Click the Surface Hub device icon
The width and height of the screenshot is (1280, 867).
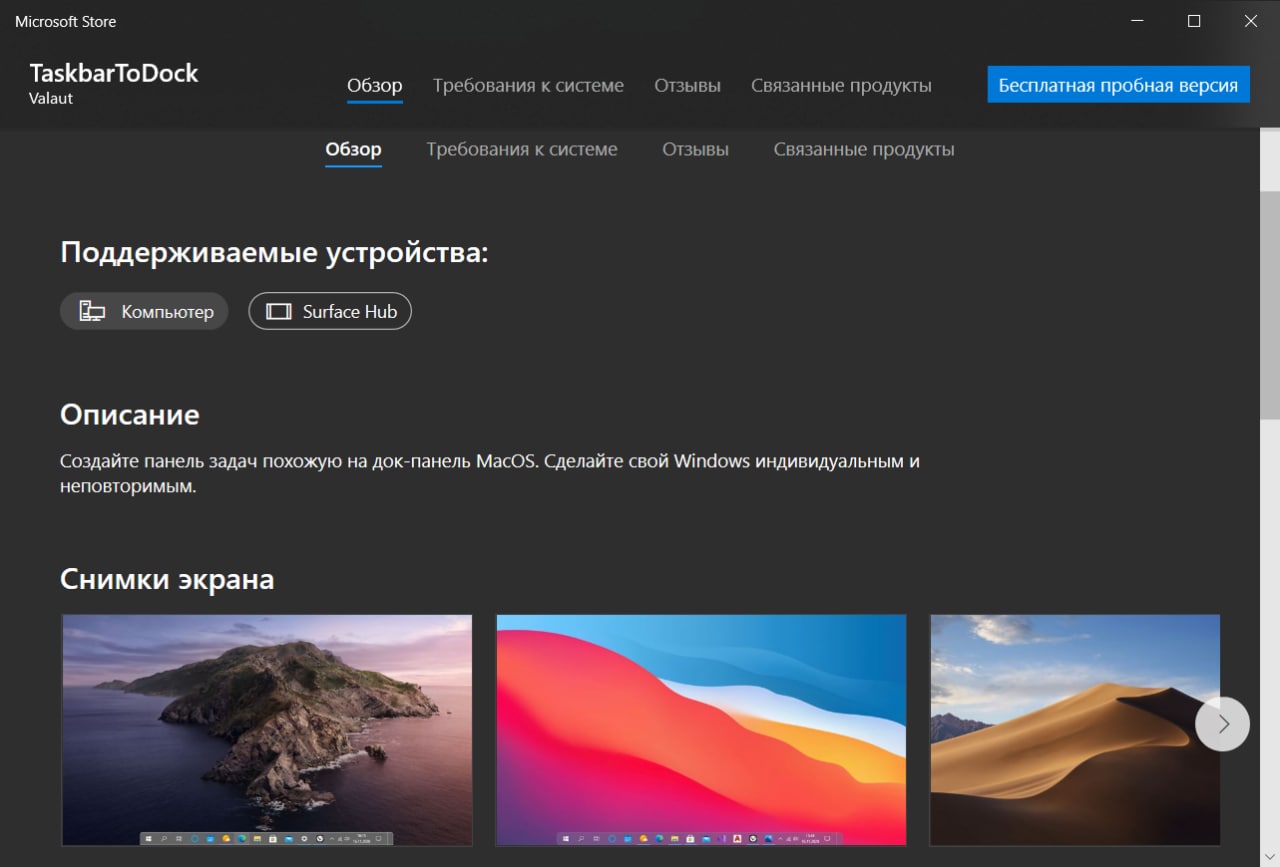pos(278,311)
